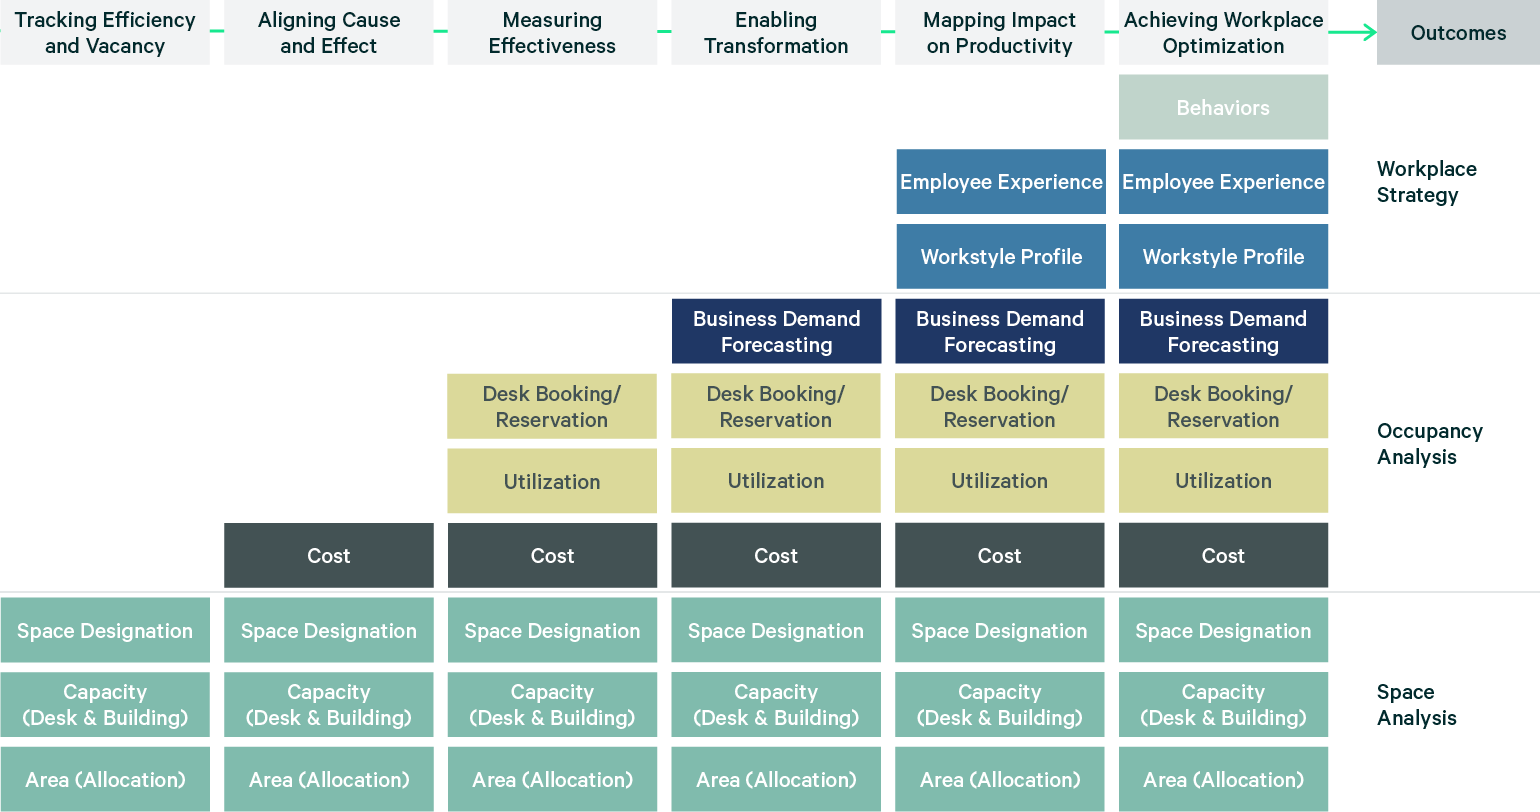Click Utilization under Achieving Workplace Optimization
The image size is (1540, 812).
[x=1224, y=481]
